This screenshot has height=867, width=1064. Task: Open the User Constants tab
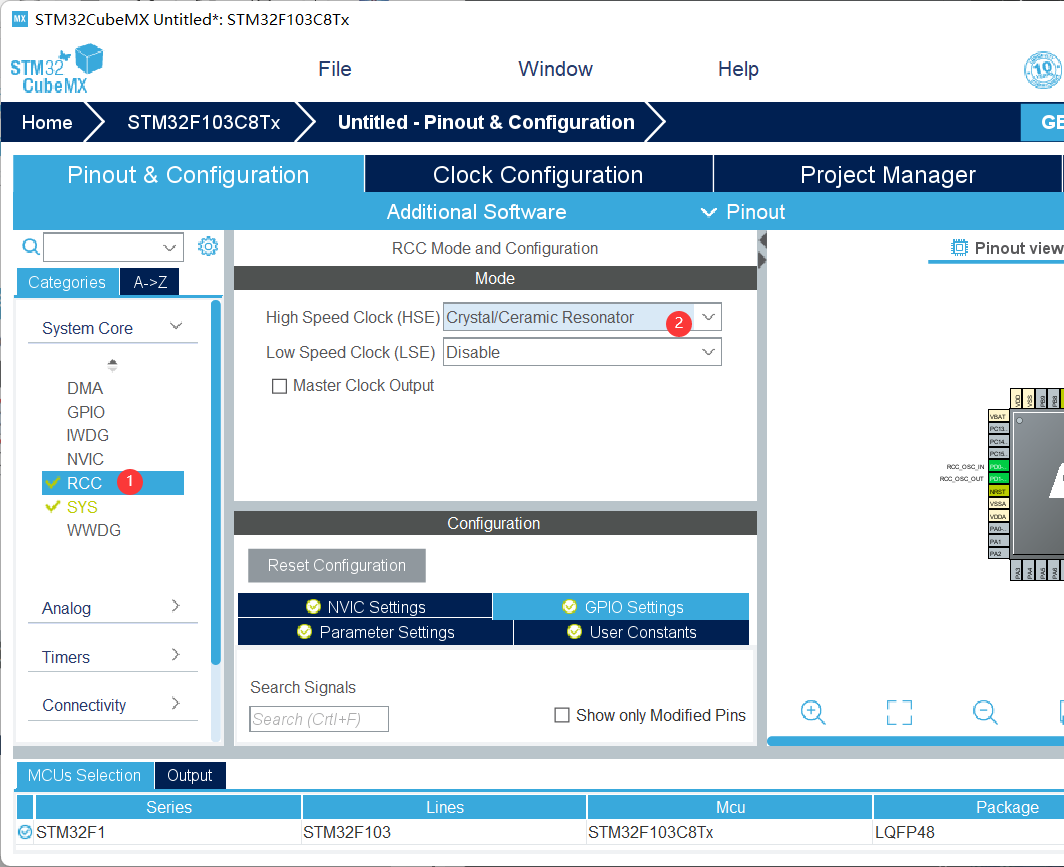click(631, 632)
